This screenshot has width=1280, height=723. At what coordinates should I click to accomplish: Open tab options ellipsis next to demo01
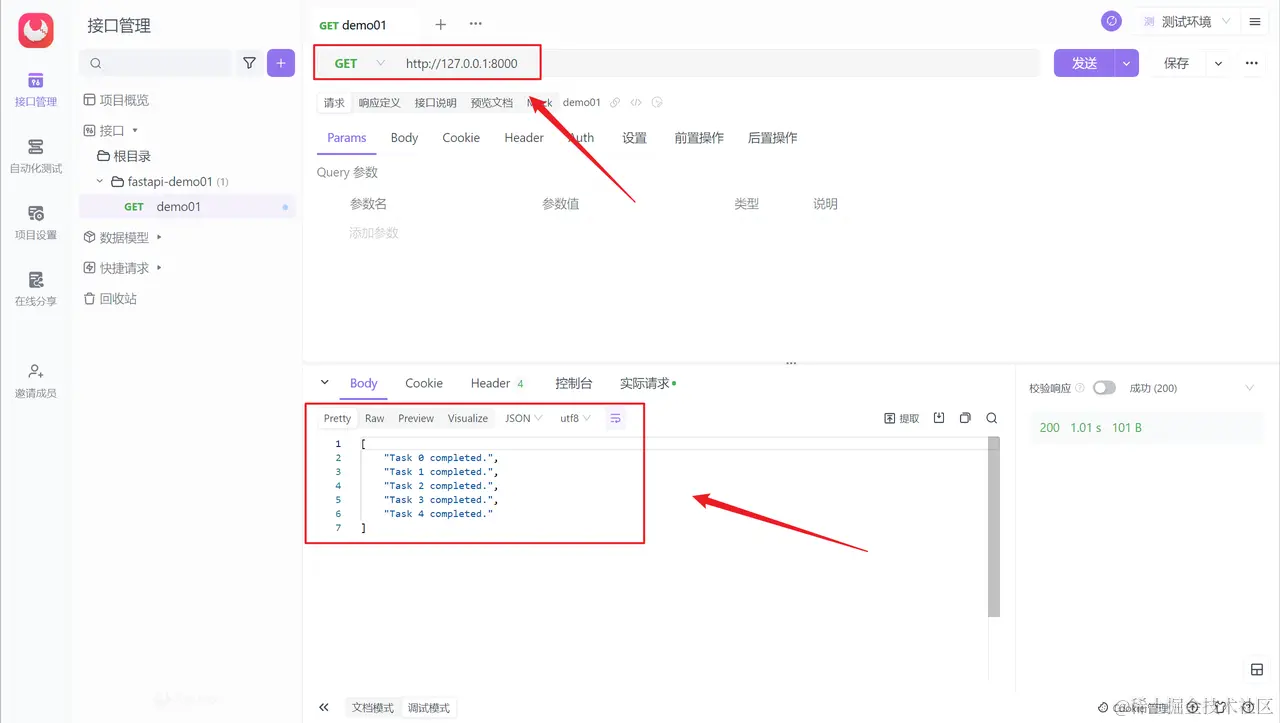(x=476, y=24)
